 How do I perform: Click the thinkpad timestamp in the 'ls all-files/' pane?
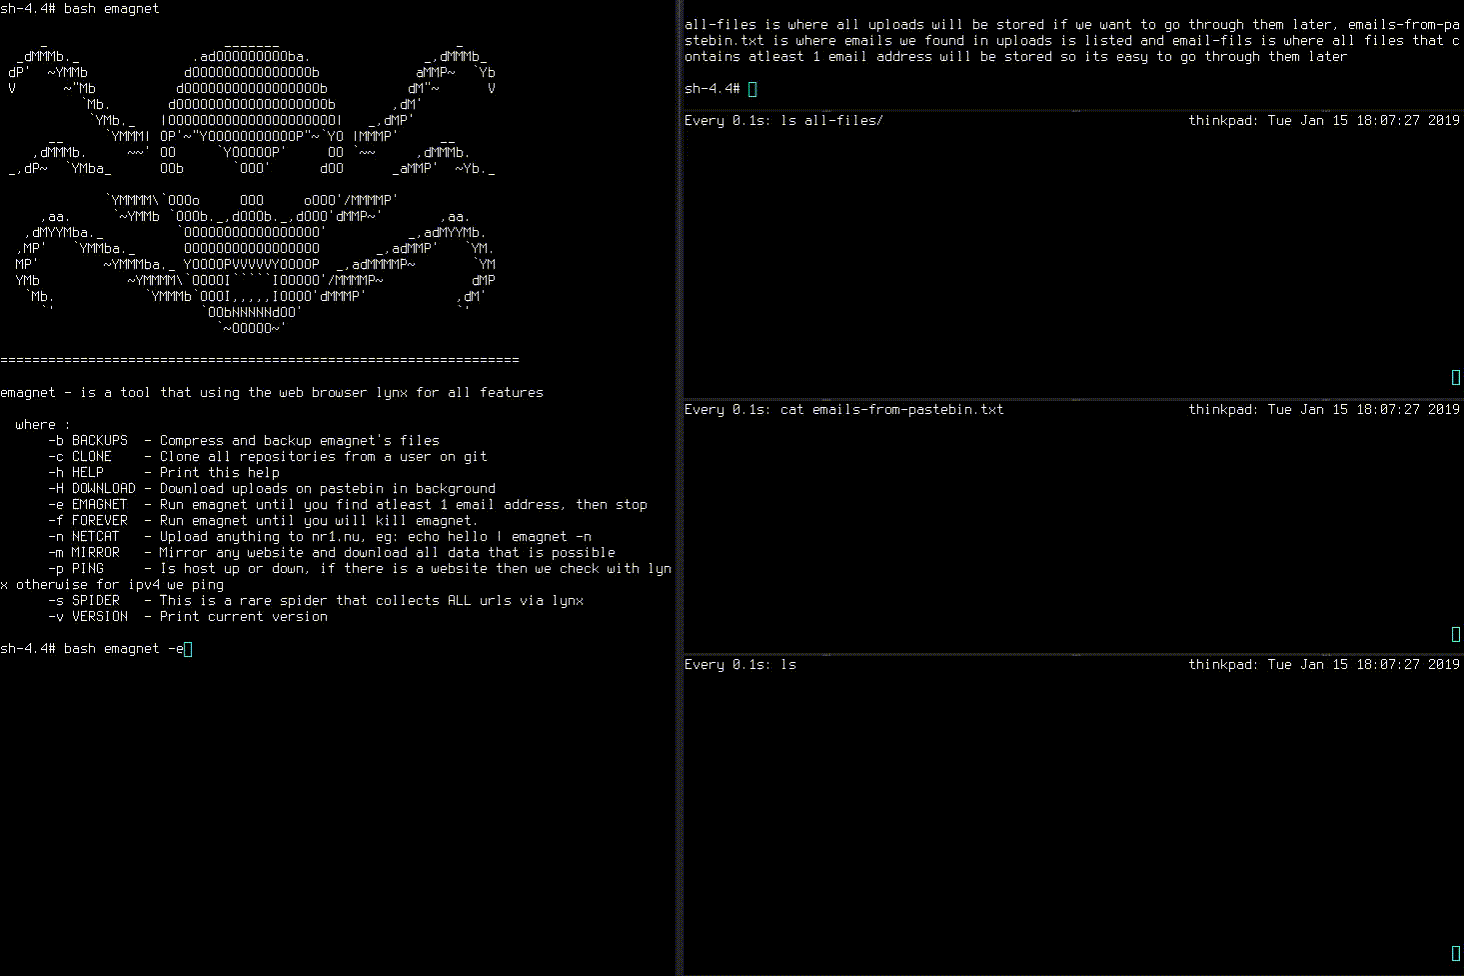click(x=1324, y=121)
